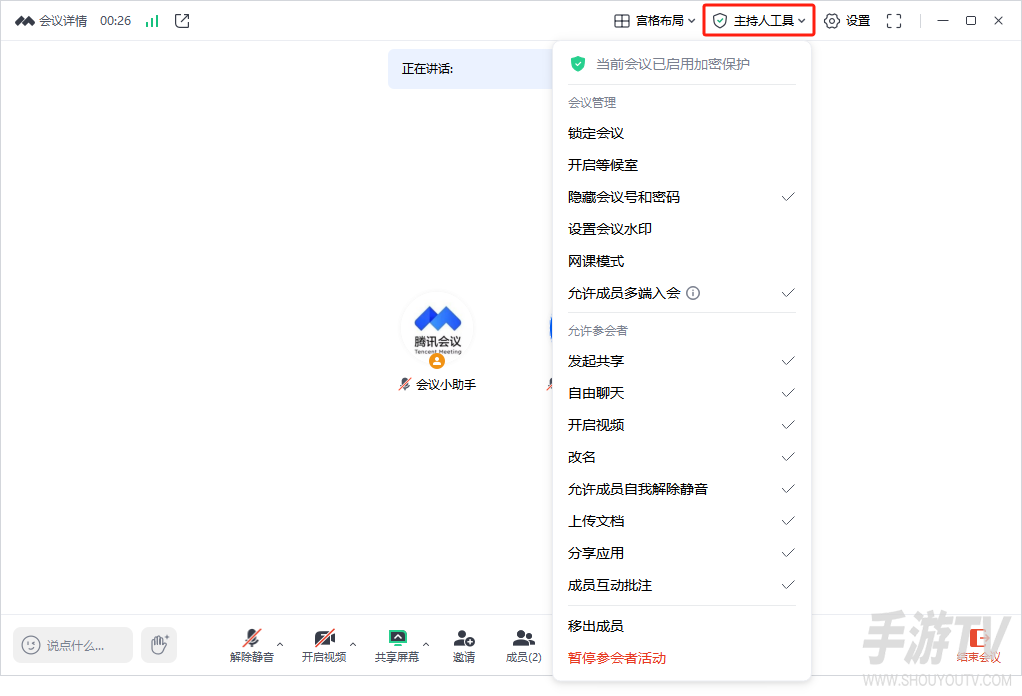This screenshot has height=696, width=1022.
Task: Toggle 开启视频 permission in host menu
Action: click(x=681, y=425)
